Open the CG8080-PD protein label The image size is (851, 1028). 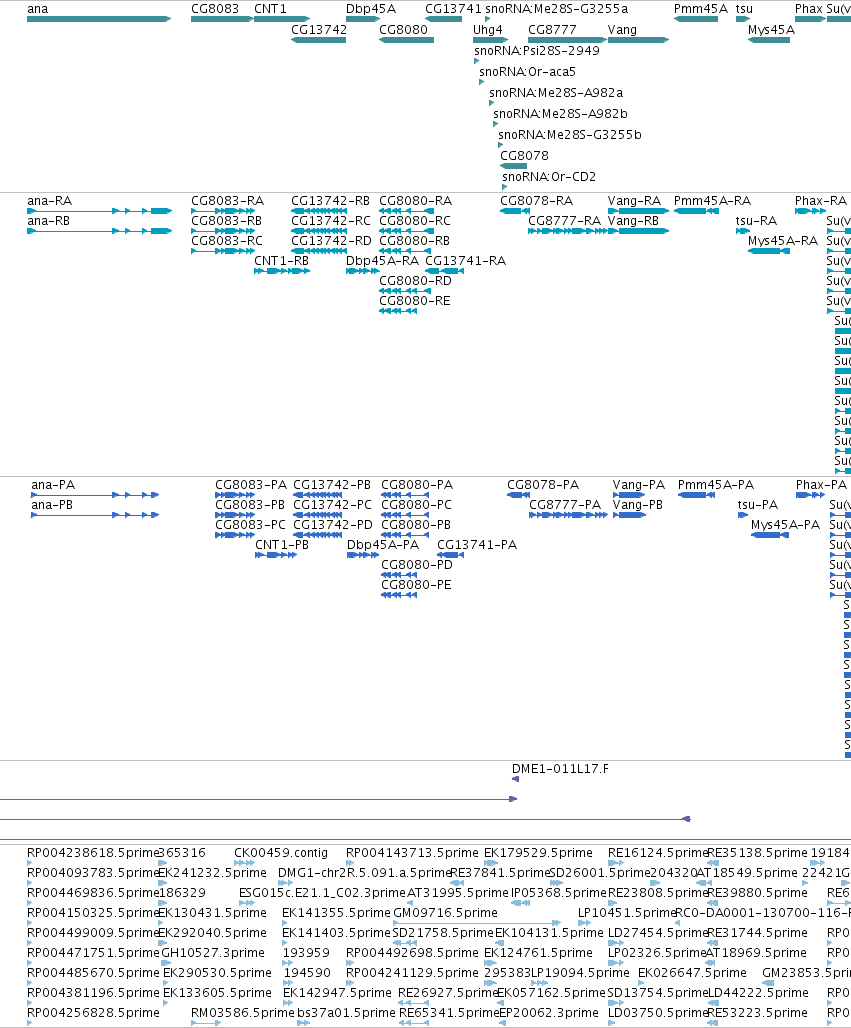pos(417,565)
